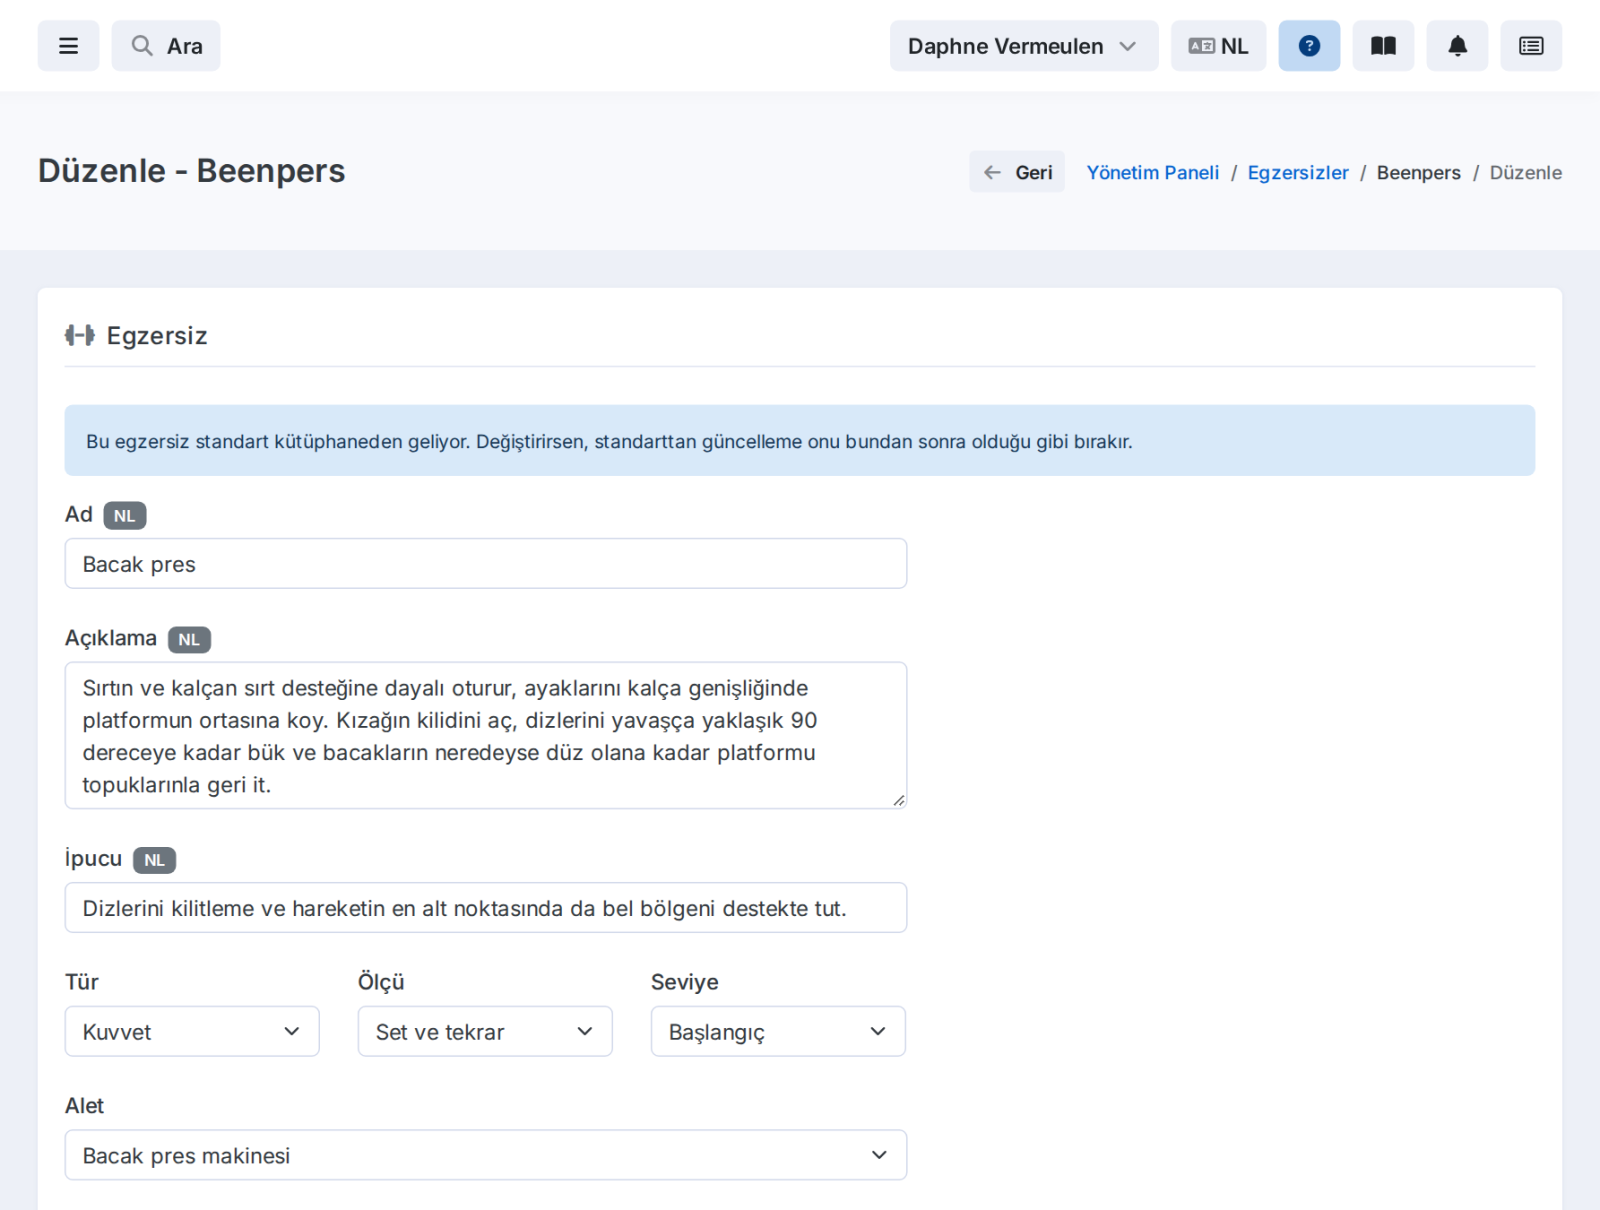Viewport: 1600px width, 1210px height.
Task: Open Yönetim Paneli breadcrumb link
Action: click(1153, 172)
